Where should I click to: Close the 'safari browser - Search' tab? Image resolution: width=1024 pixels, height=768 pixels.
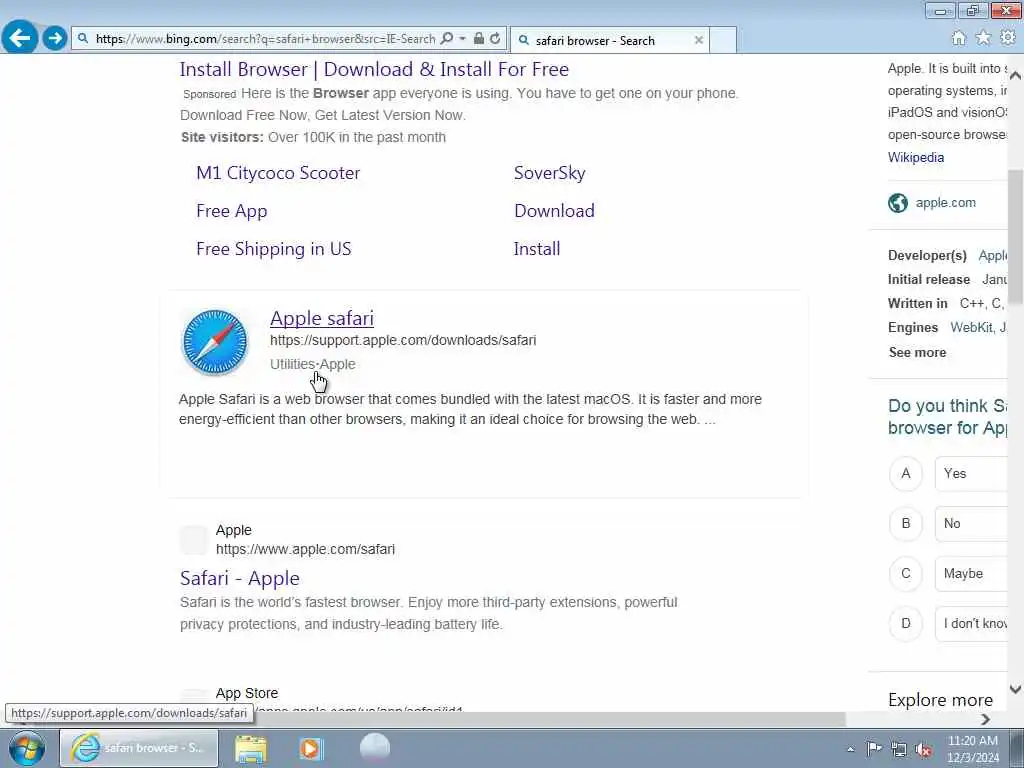[x=699, y=40]
